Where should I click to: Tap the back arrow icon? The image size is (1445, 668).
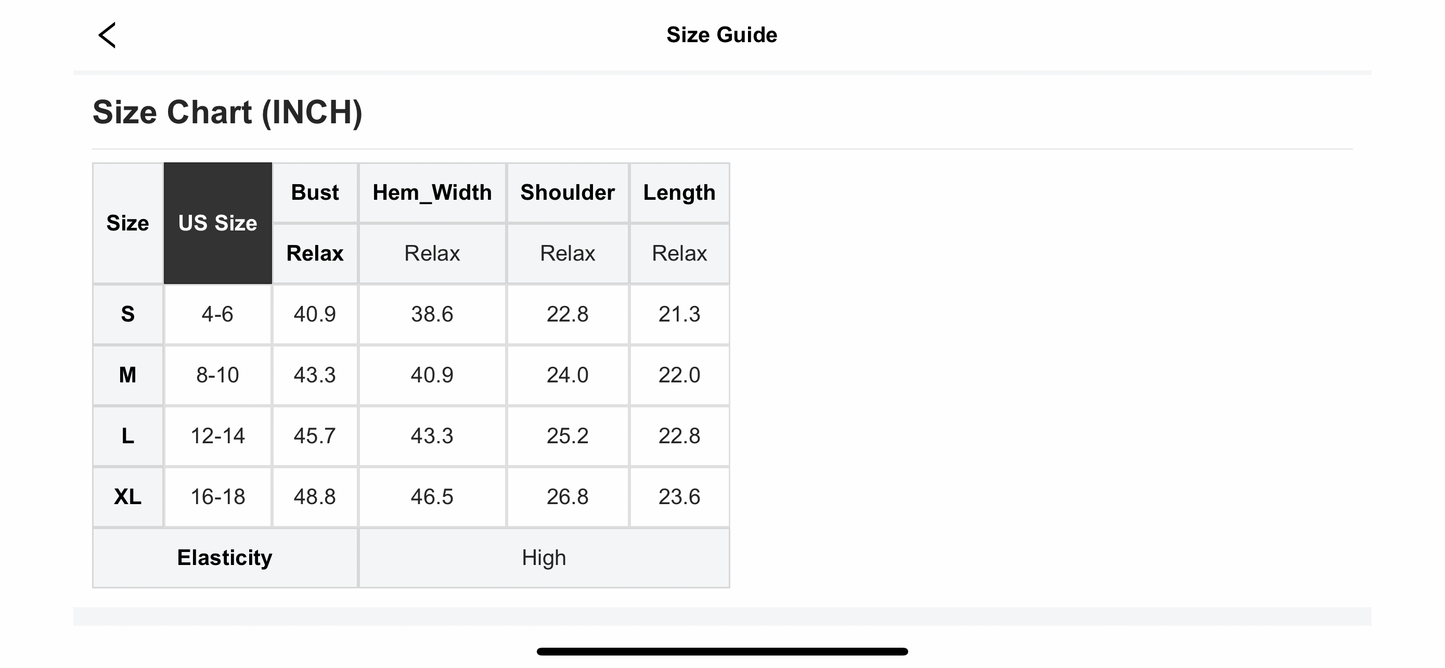click(x=107, y=35)
